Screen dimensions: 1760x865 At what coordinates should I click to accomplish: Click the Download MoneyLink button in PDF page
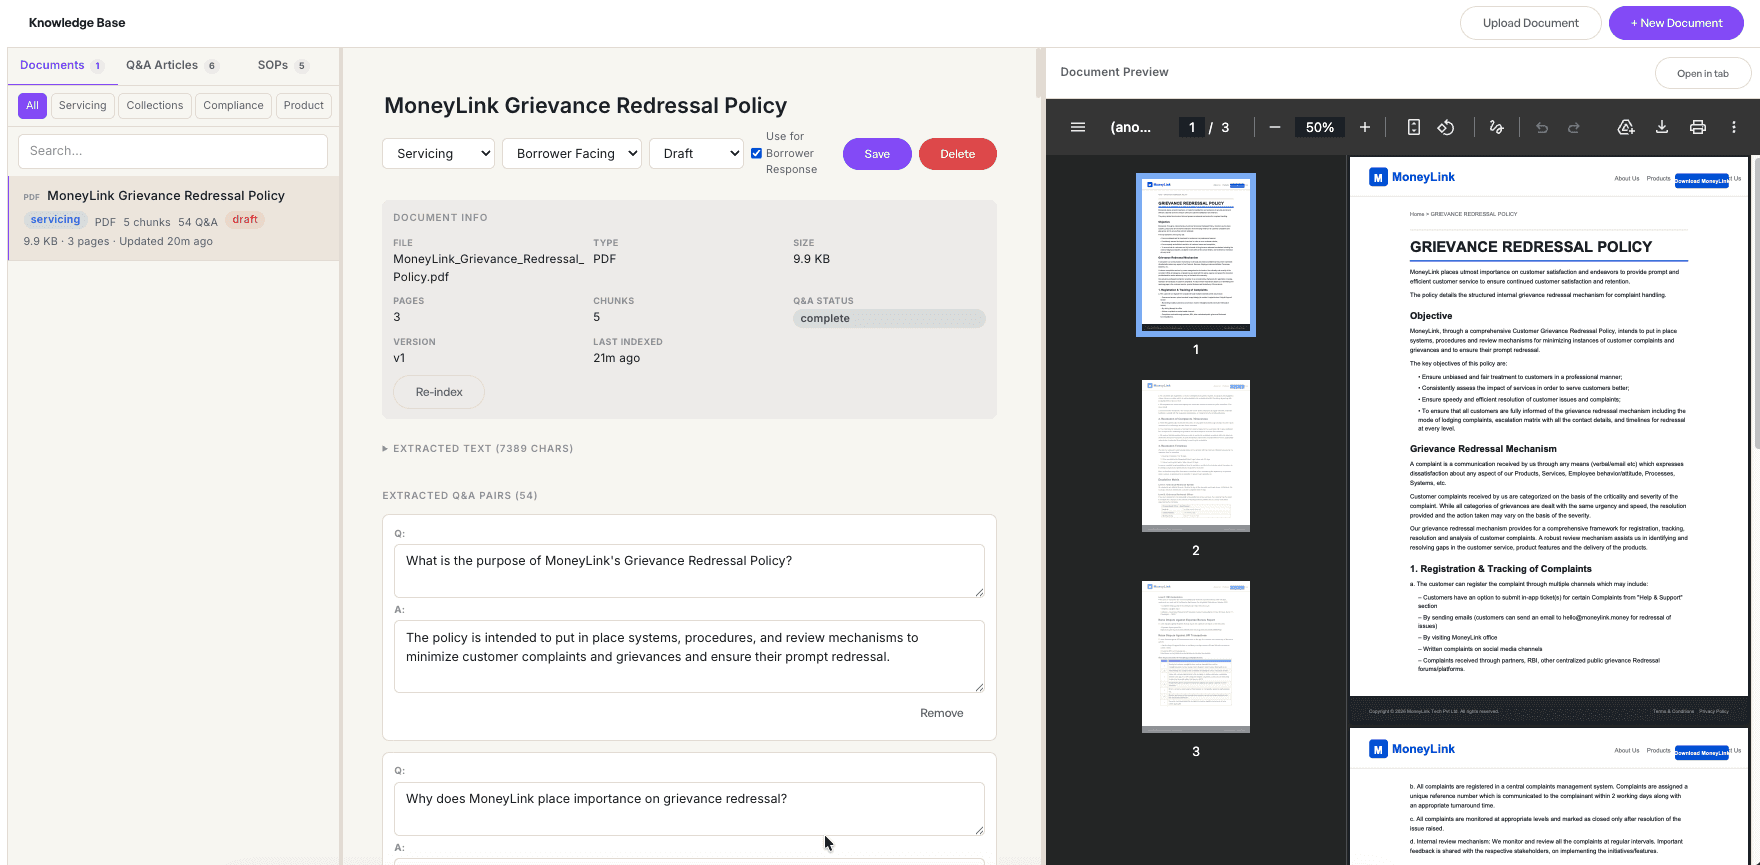click(x=1702, y=181)
